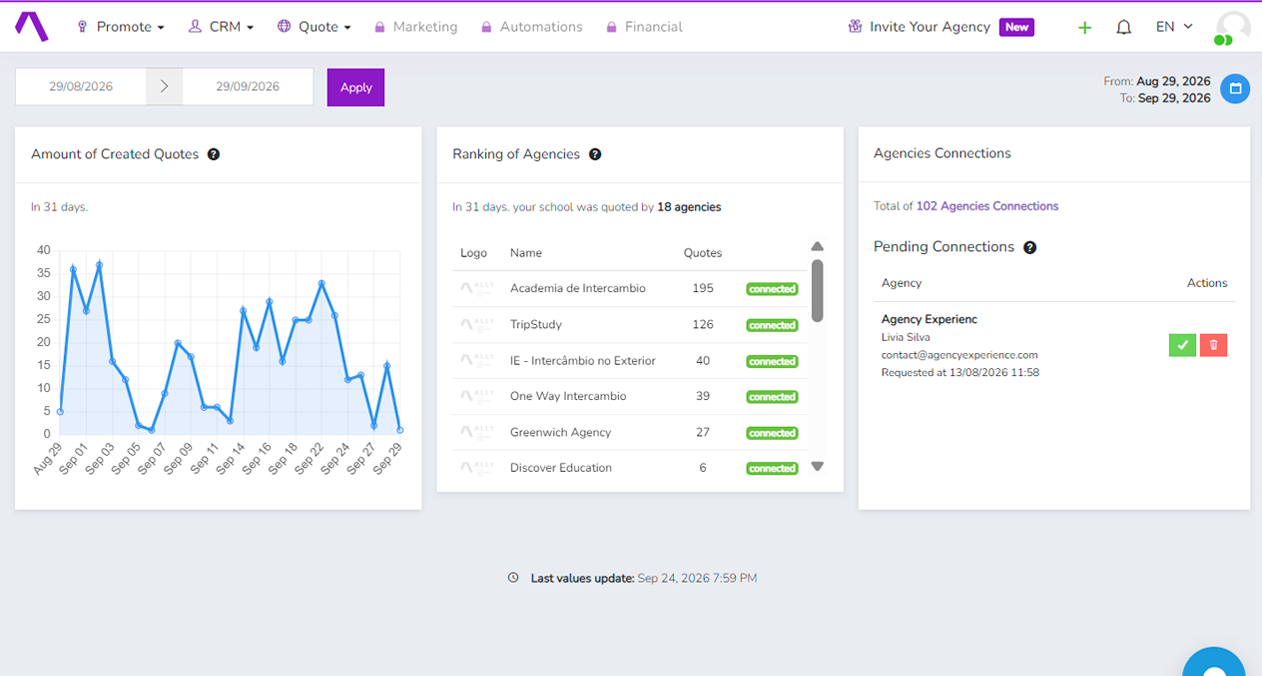Image resolution: width=1262 pixels, height=676 pixels.
Task: Click quote count 195
Action: (703, 288)
